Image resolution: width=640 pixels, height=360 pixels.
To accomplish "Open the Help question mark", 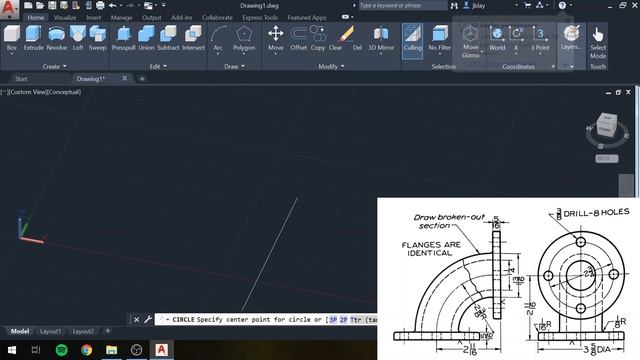I will pyautogui.click(x=562, y=5).
